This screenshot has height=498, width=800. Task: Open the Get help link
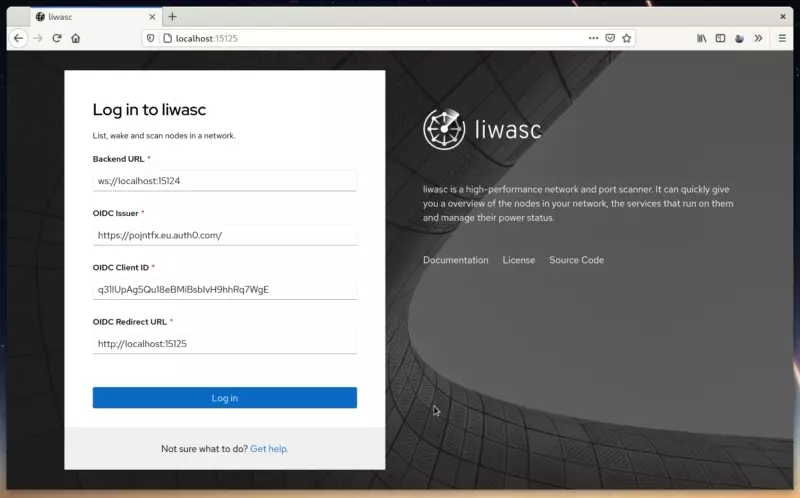click(x=269, y=449)
